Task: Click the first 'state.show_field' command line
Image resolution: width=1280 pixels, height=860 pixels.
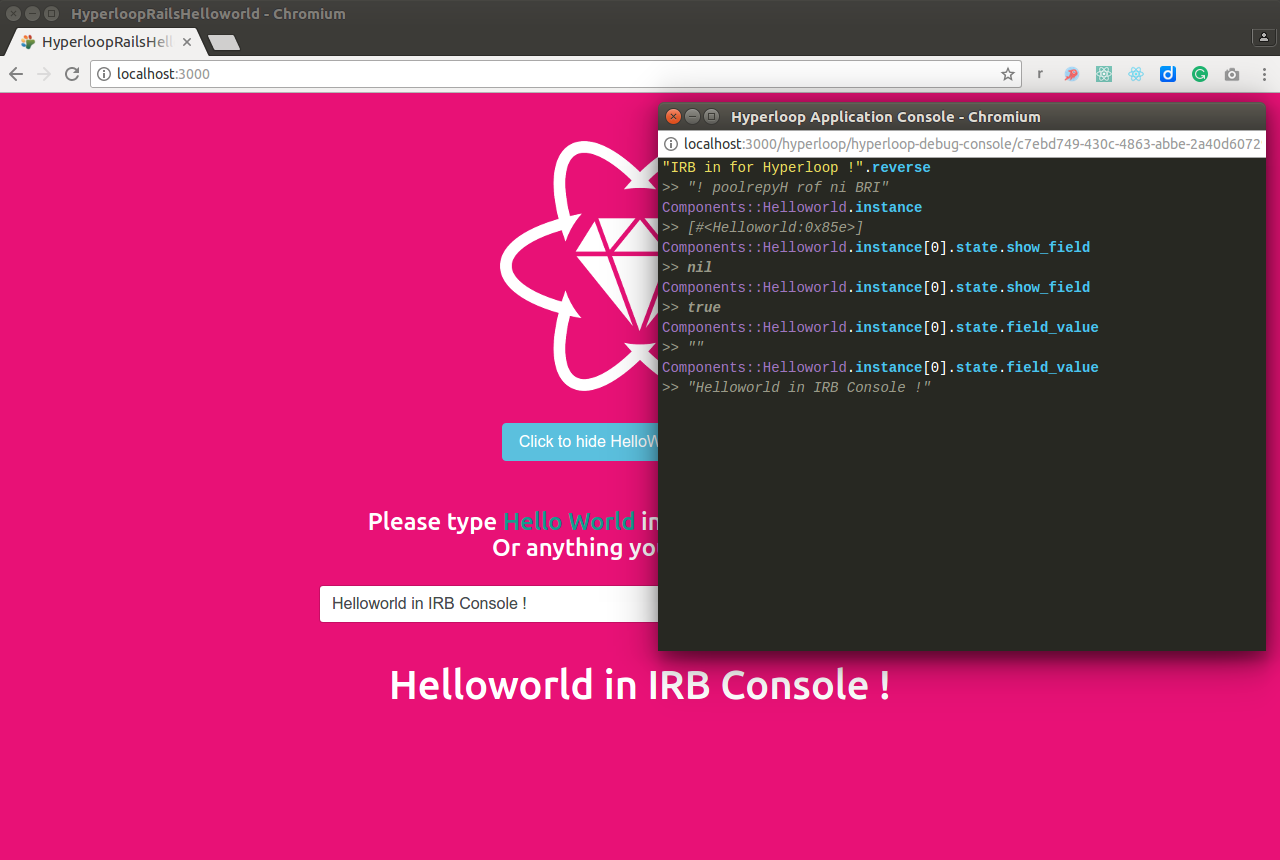Action: pos(876,247)
